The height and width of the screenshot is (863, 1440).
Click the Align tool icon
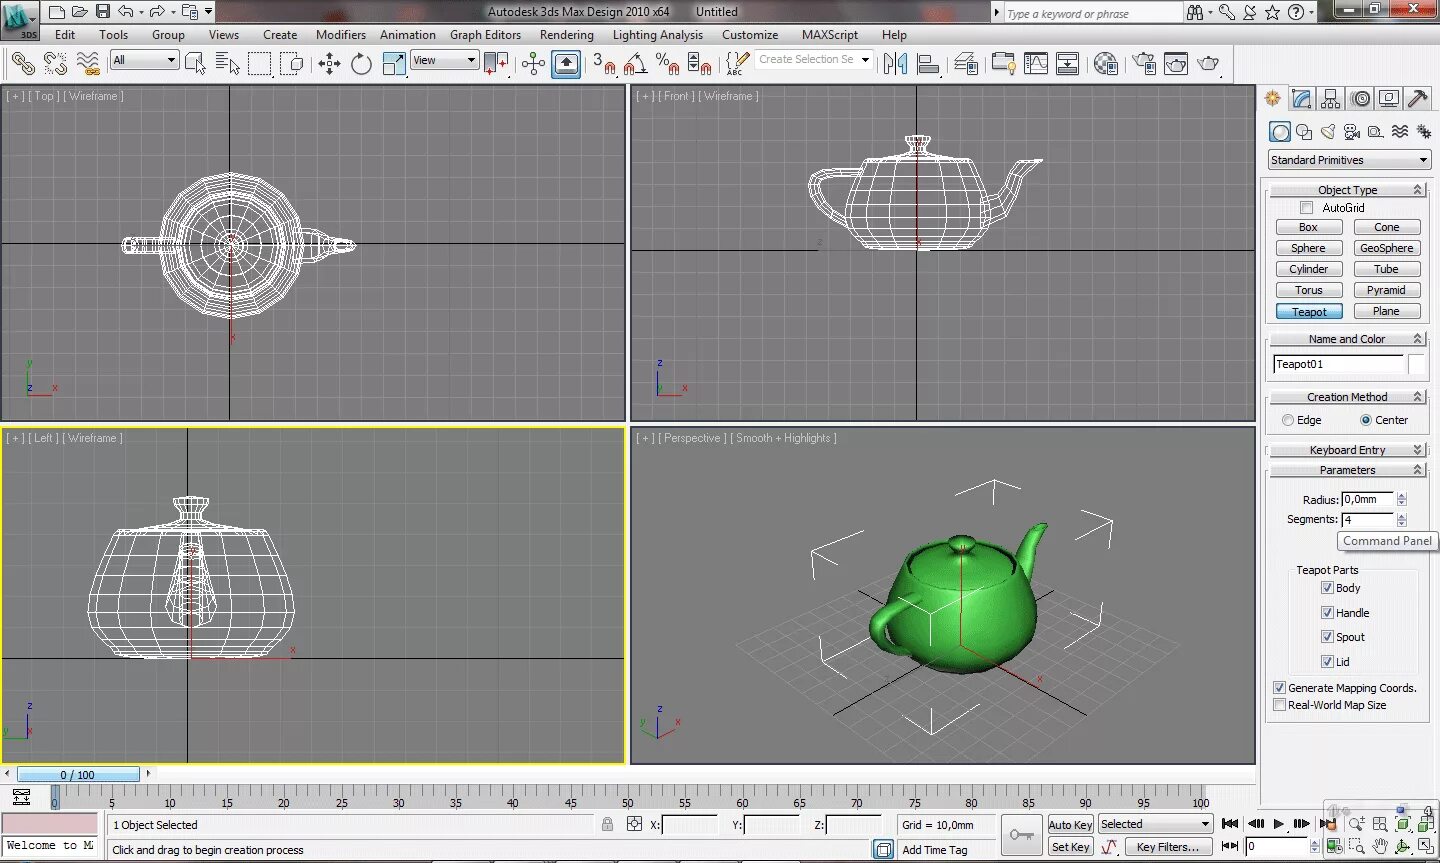click(928, 64)
